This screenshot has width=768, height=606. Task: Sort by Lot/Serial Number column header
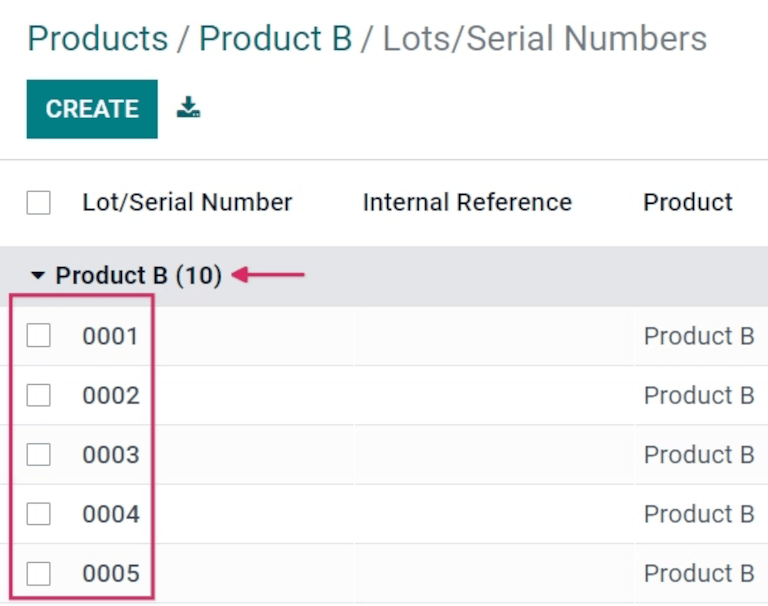click(187, 202)
